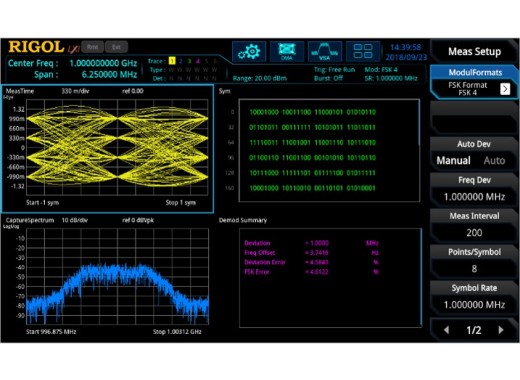Select the VSA mode icon
Screen dimensions: 520x380
coord(325,52)
